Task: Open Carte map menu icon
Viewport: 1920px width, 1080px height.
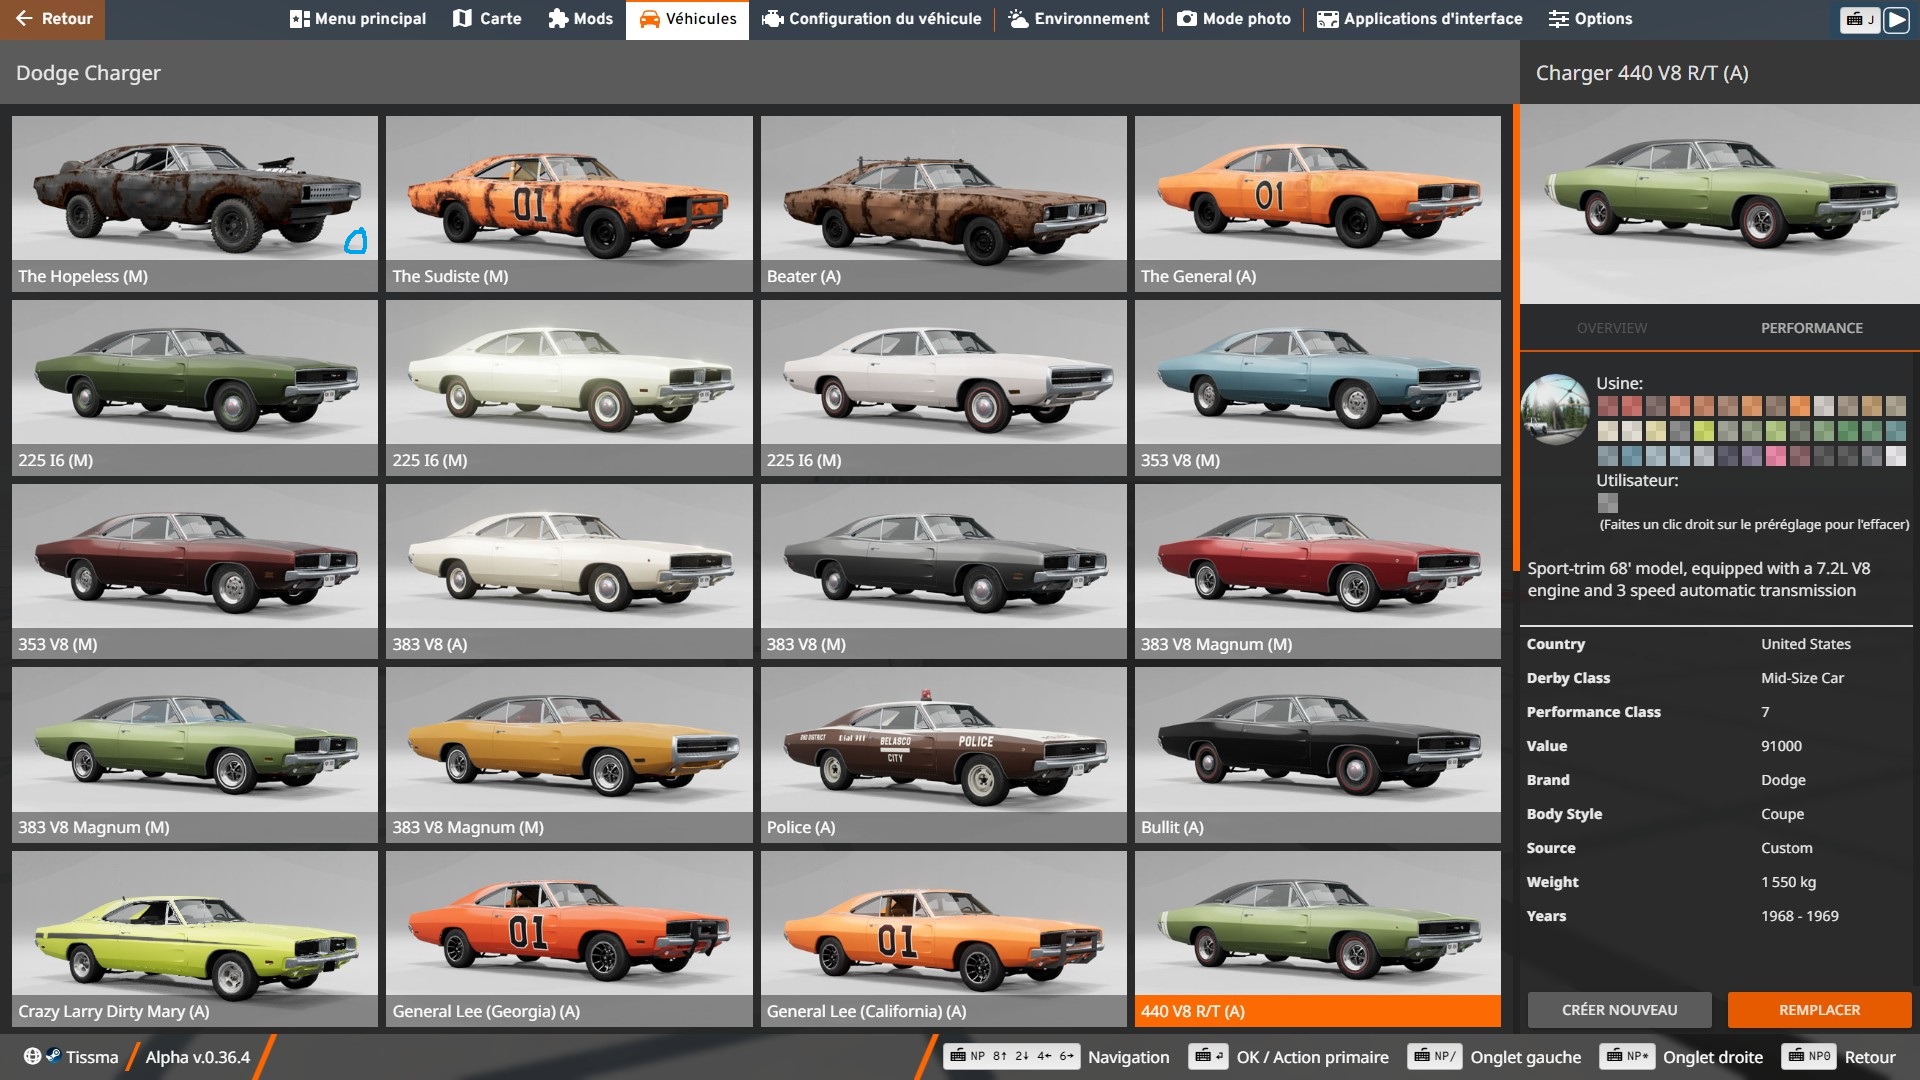Action: coord(487,19)
